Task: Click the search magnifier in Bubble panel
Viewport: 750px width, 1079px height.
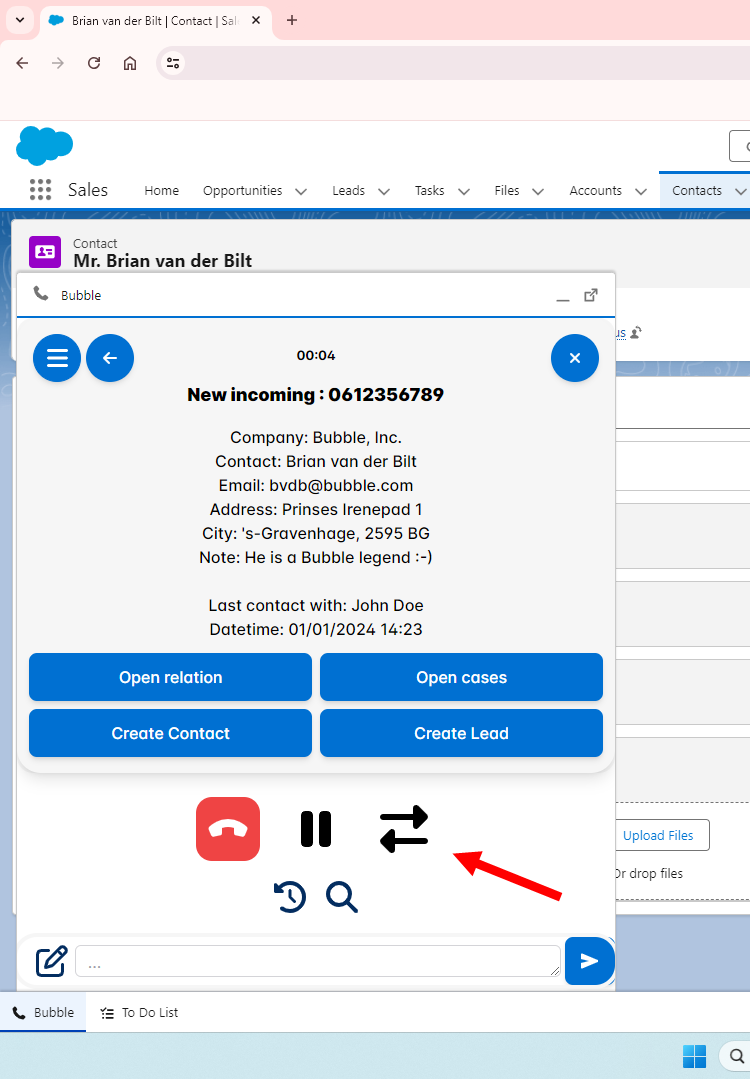Action: tap(342, 897)
